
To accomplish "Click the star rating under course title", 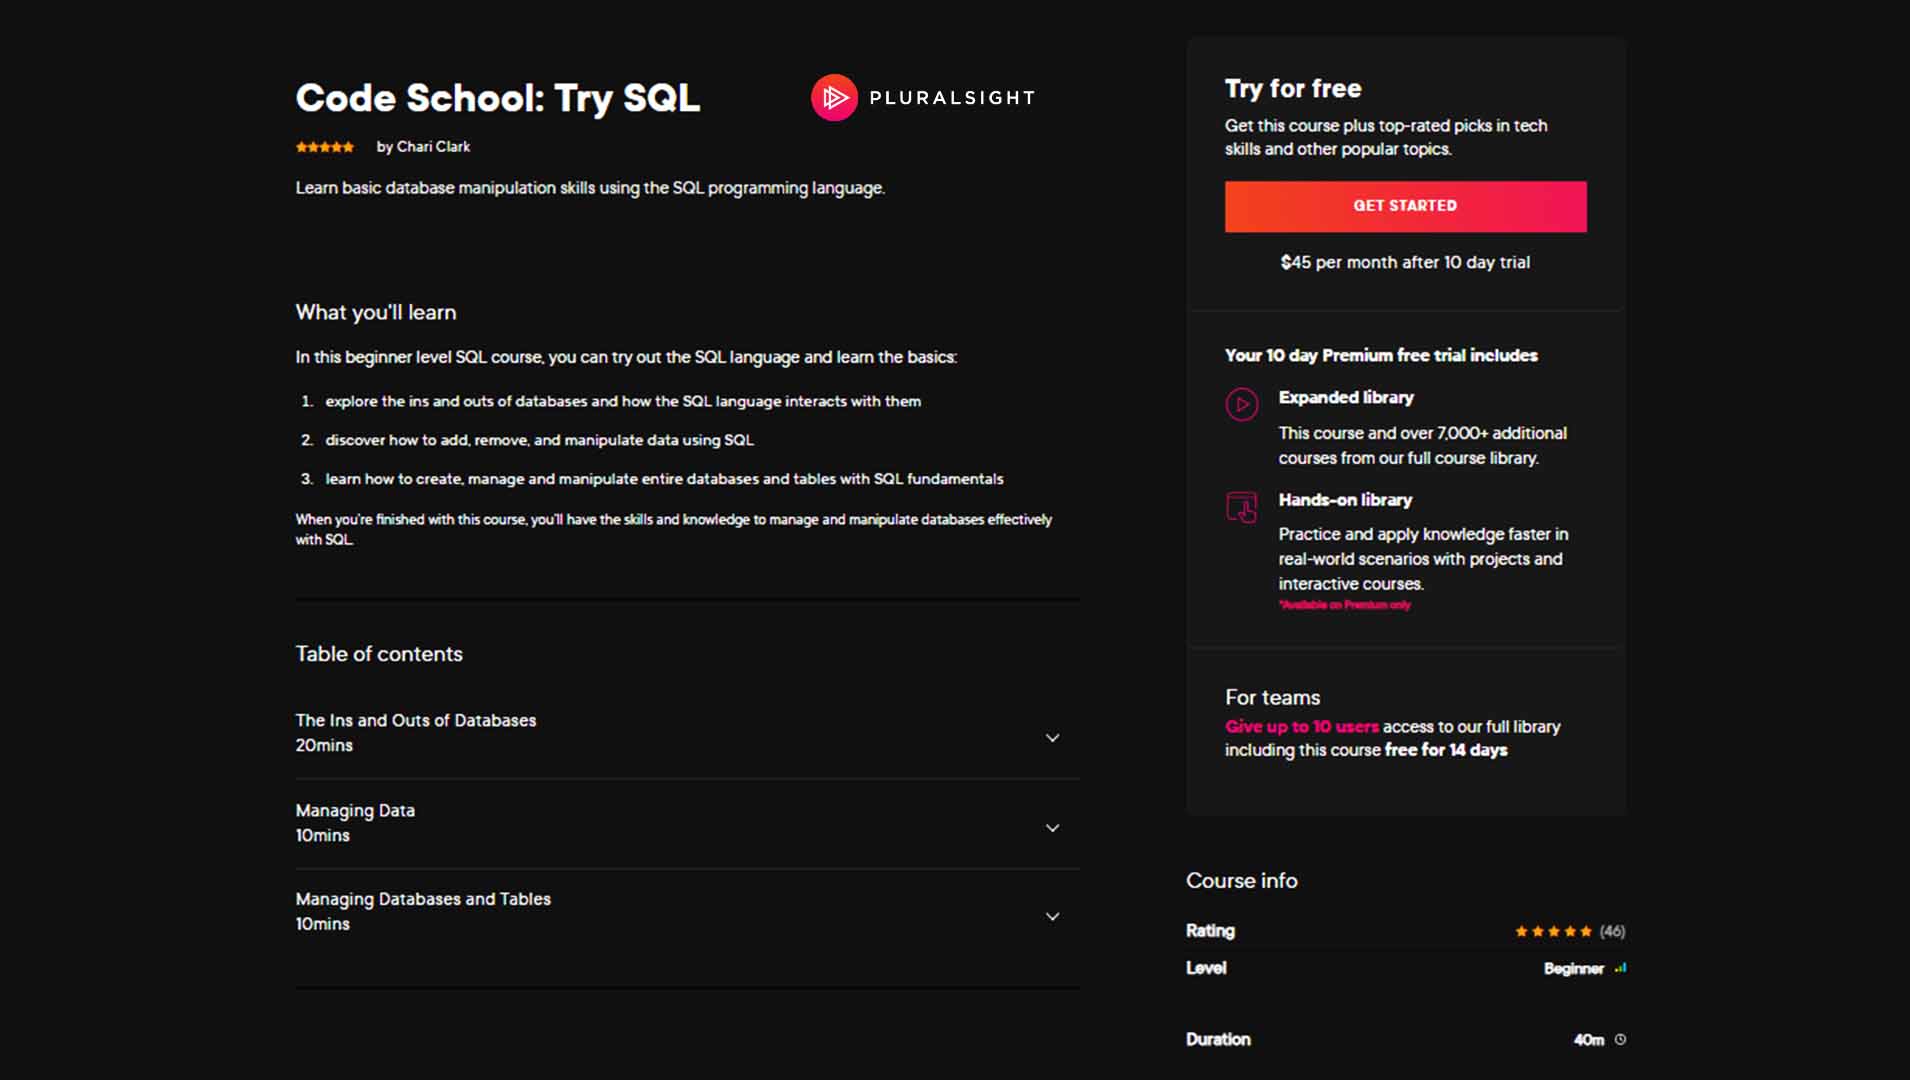I will tap(325, 147).
